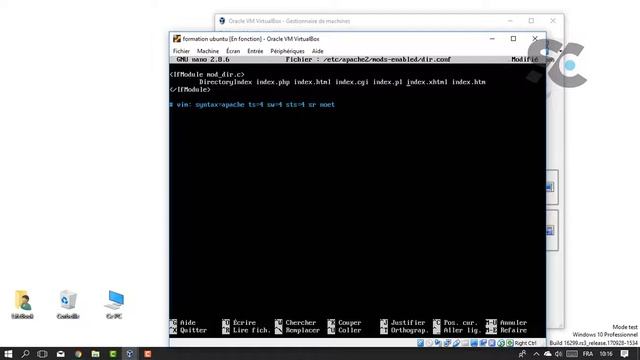Screen dimensions: 640x360
Task: Open the Action Center notifications icon
Action: [624, 354]
